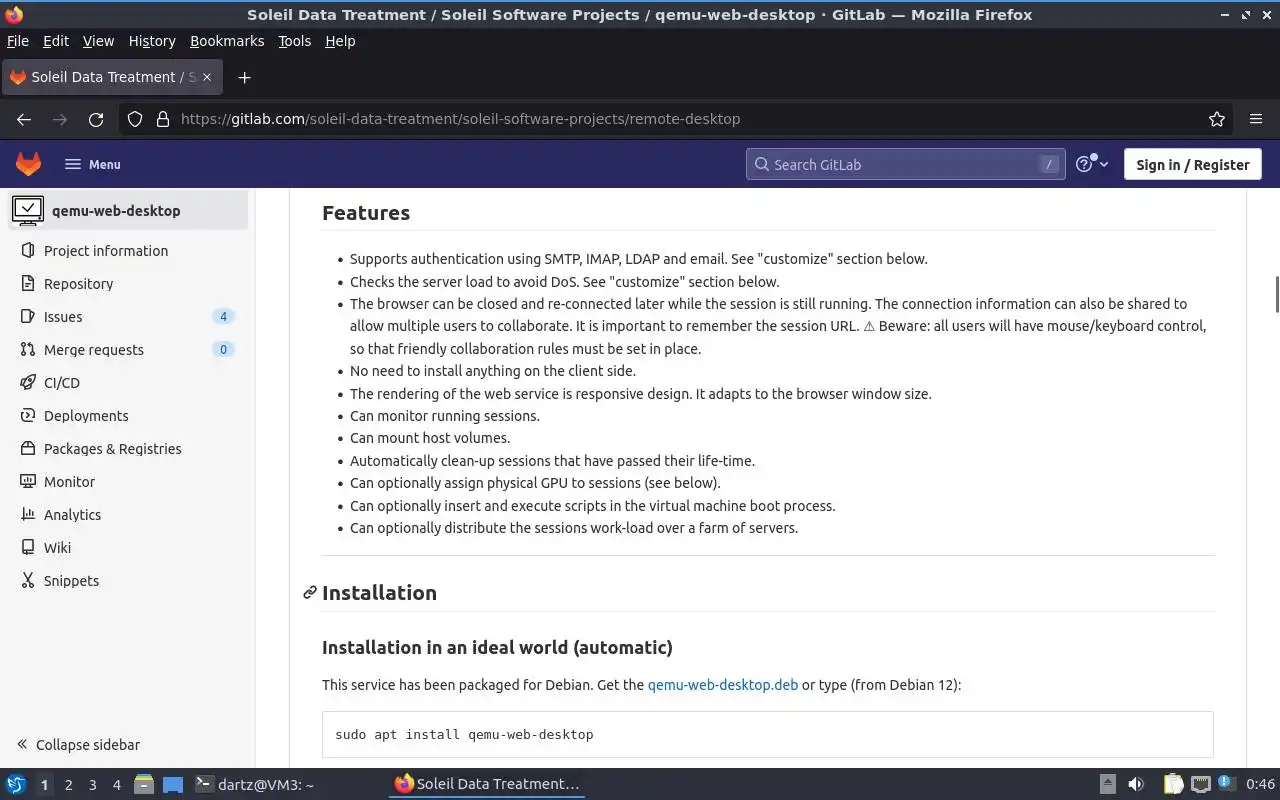Click the Analytics chart icon
The width and height of the screenshot is (1280, 800).
click(x=27, y=515)
